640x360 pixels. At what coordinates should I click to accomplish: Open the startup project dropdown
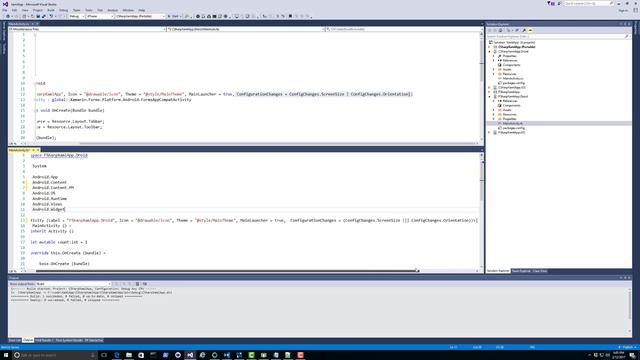pyautogui.click(x=140, y=16)
